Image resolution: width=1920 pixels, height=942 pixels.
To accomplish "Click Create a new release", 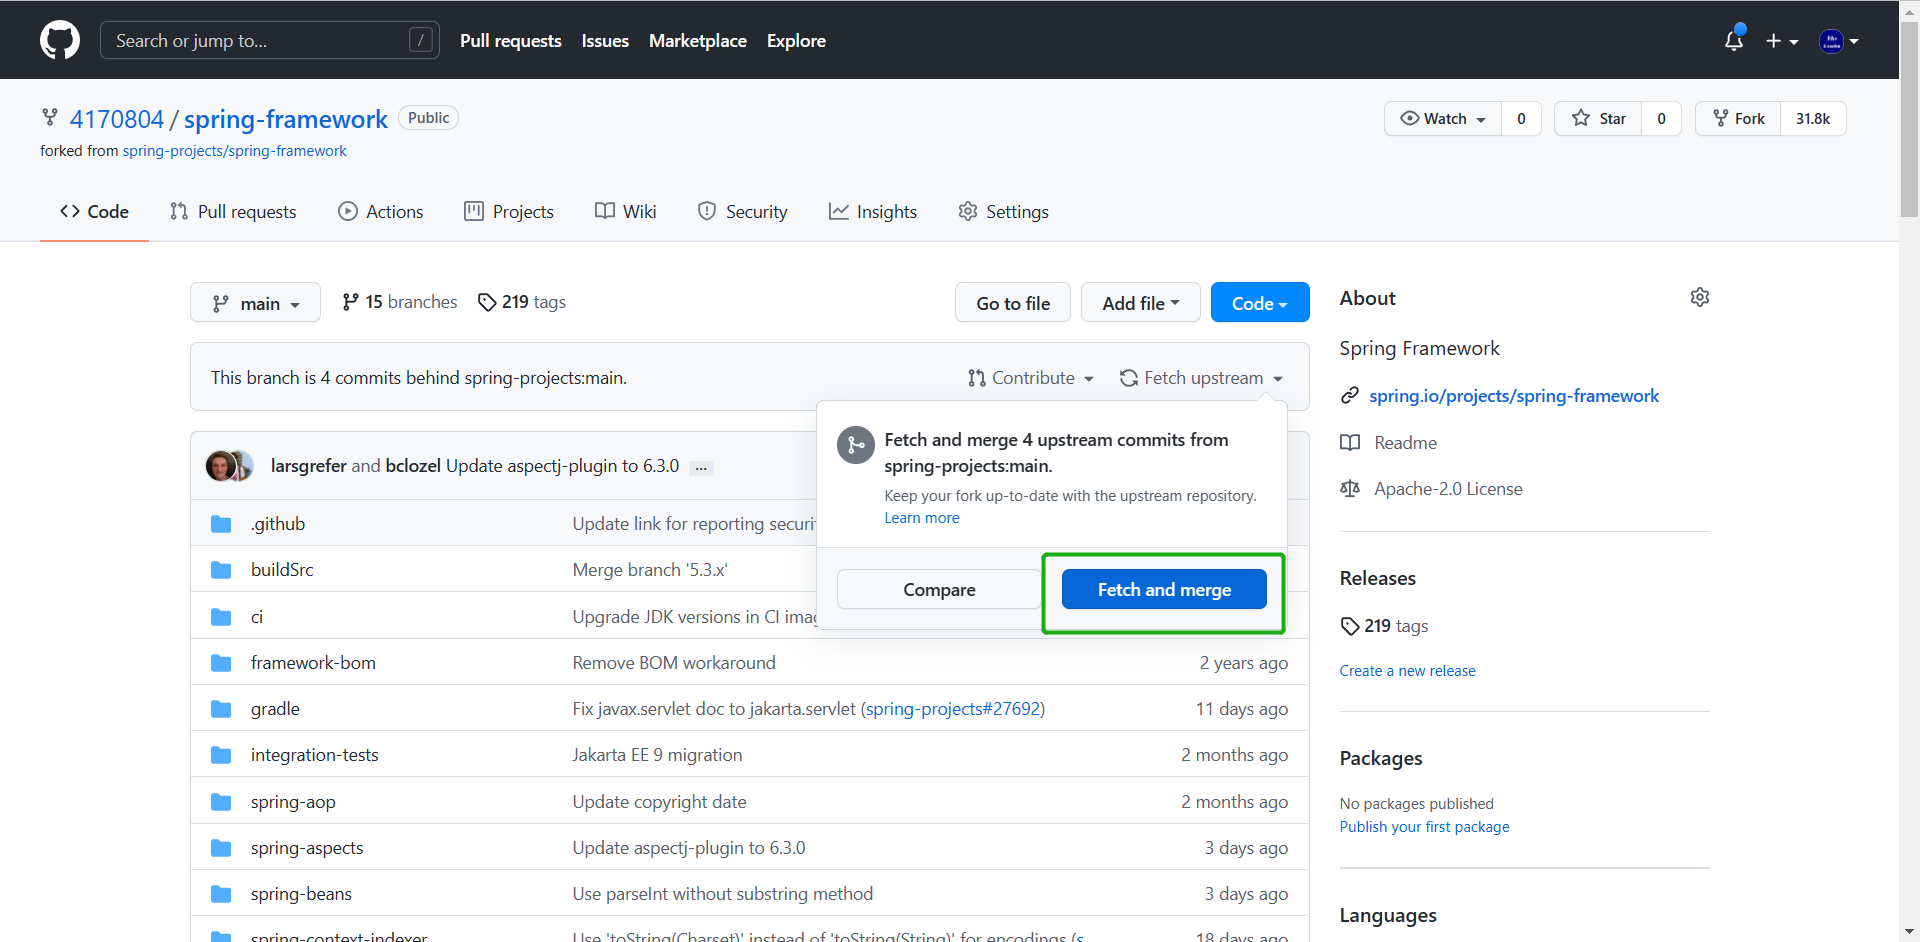I will [1408, 671].
